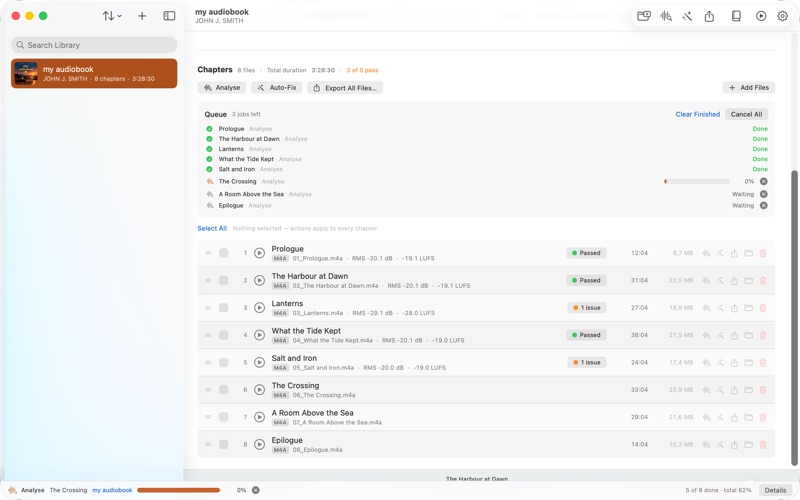The height and width of the screenshot is (500, 800).
Task: Click the Clear Finished link
Action: tap(697, 114)
